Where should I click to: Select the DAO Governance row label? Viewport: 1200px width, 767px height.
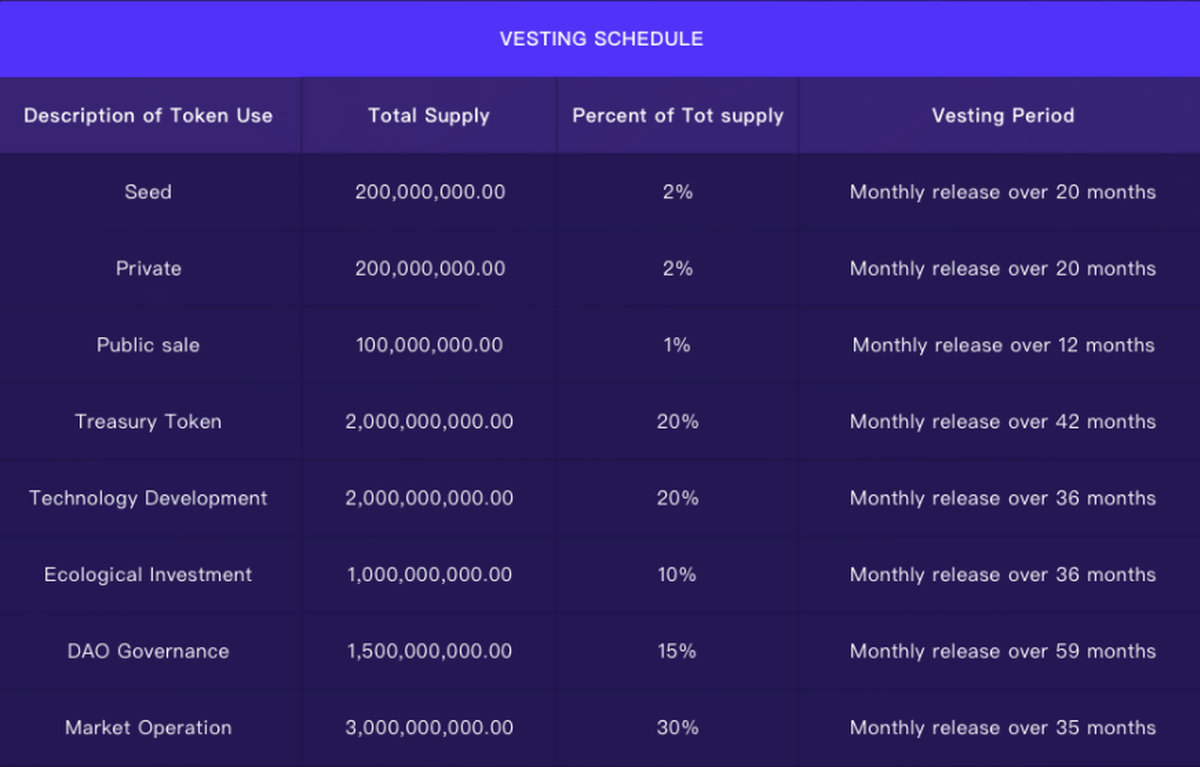coord(148,651)
